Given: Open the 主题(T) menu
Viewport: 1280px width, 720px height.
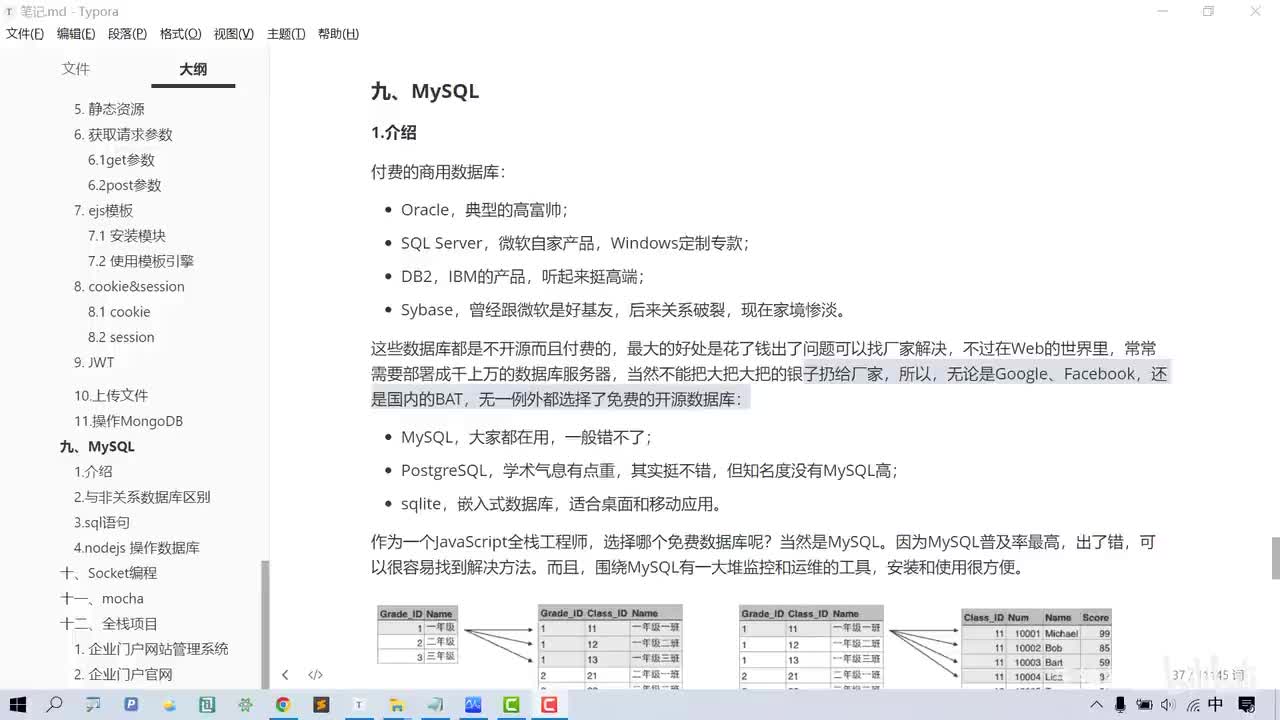Looking at the screenshot, I should pos(286,34).
